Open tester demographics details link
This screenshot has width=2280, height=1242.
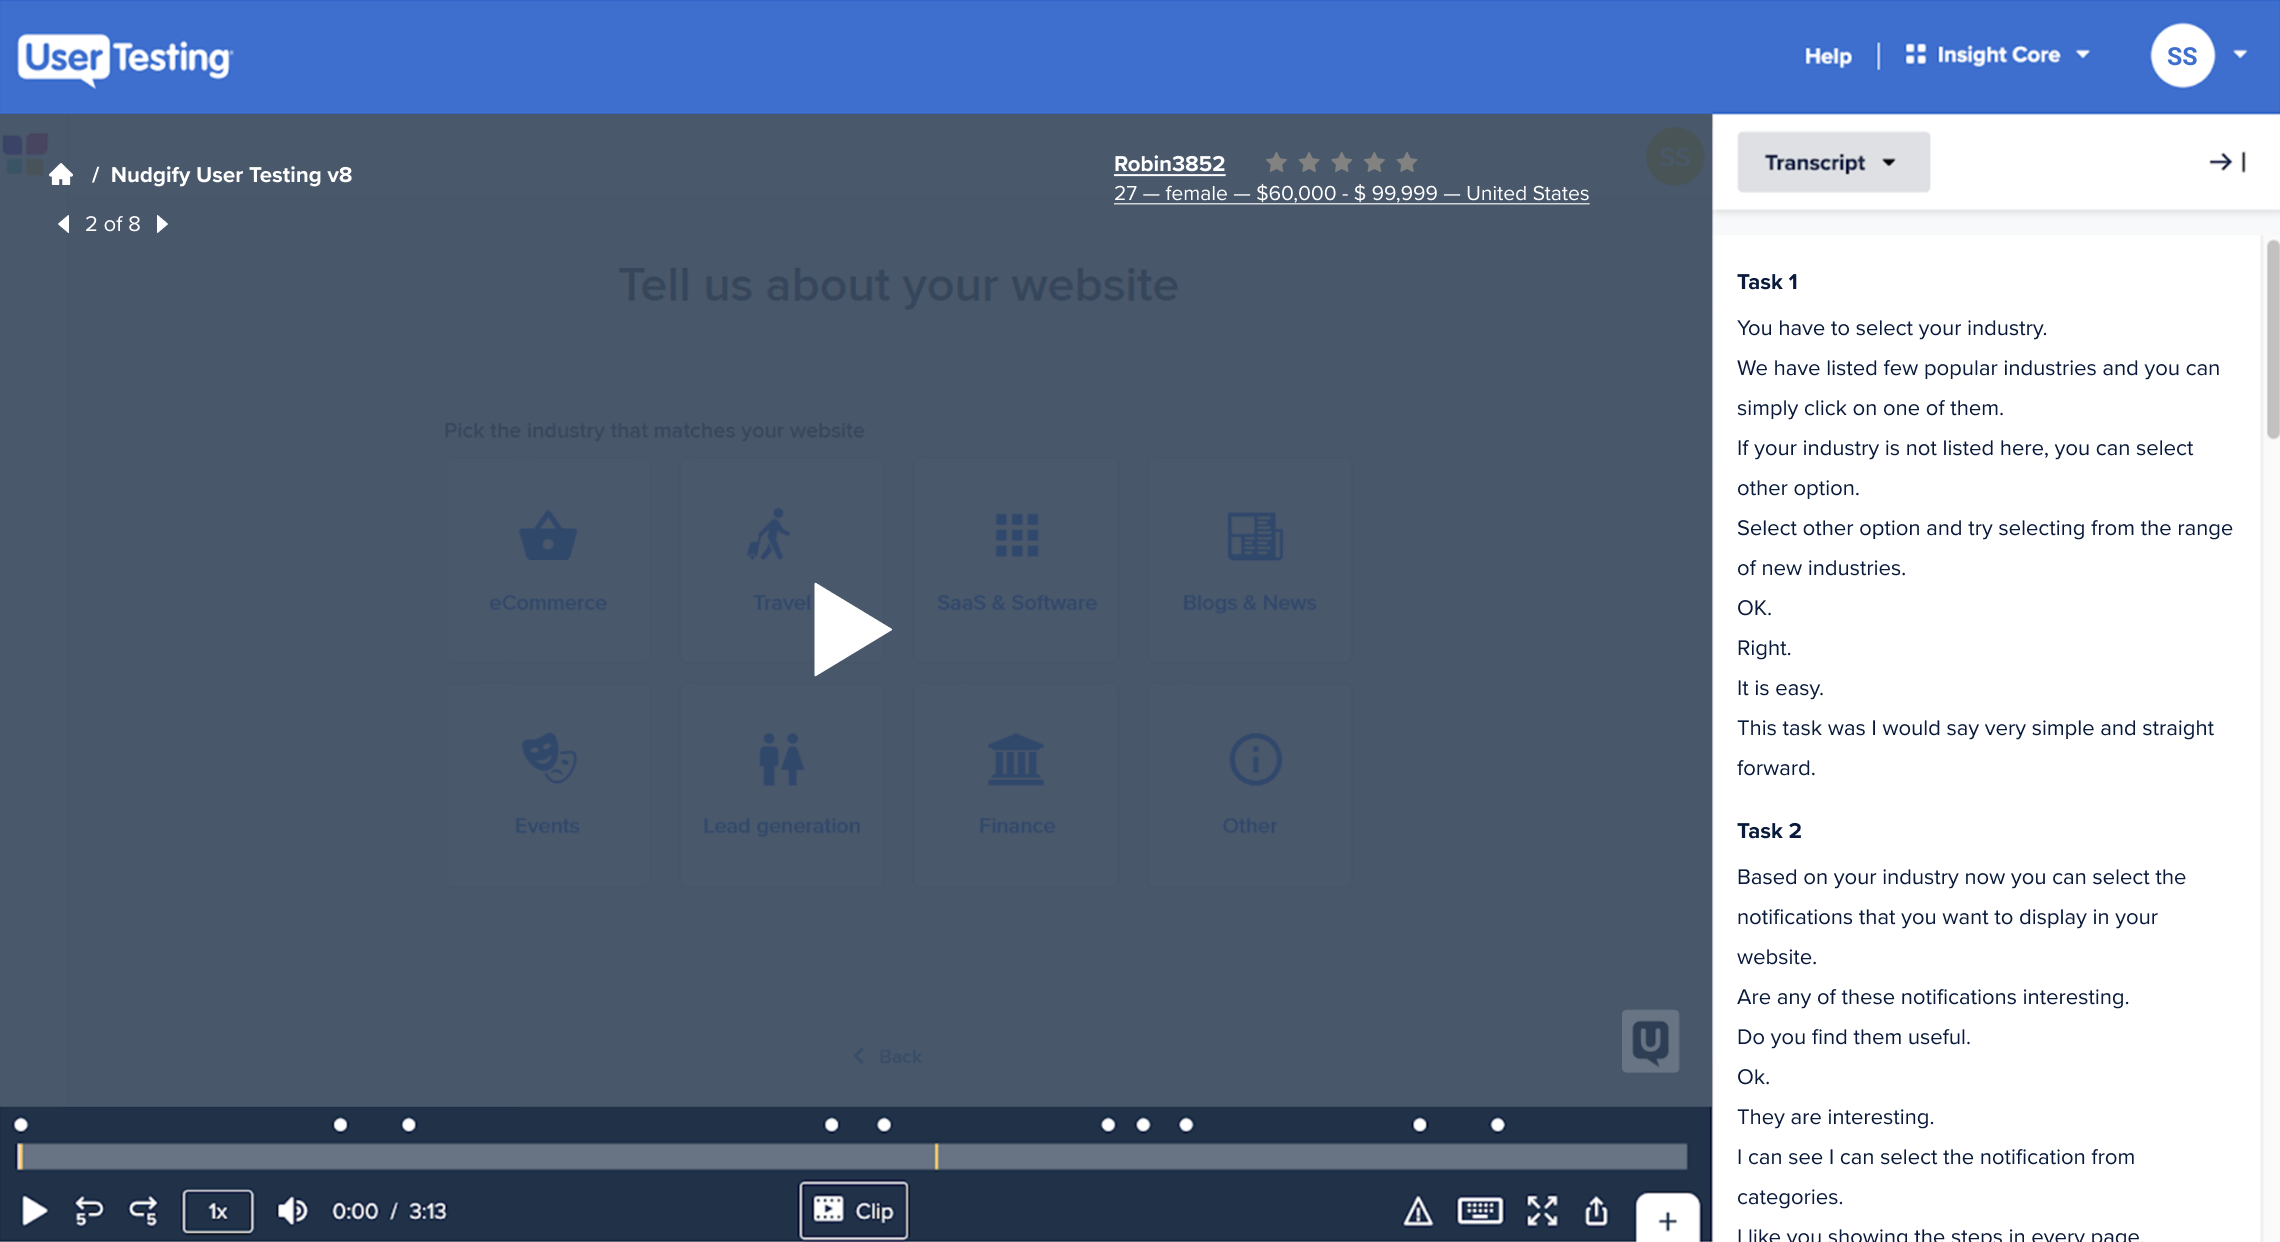tap(1351, 193)
